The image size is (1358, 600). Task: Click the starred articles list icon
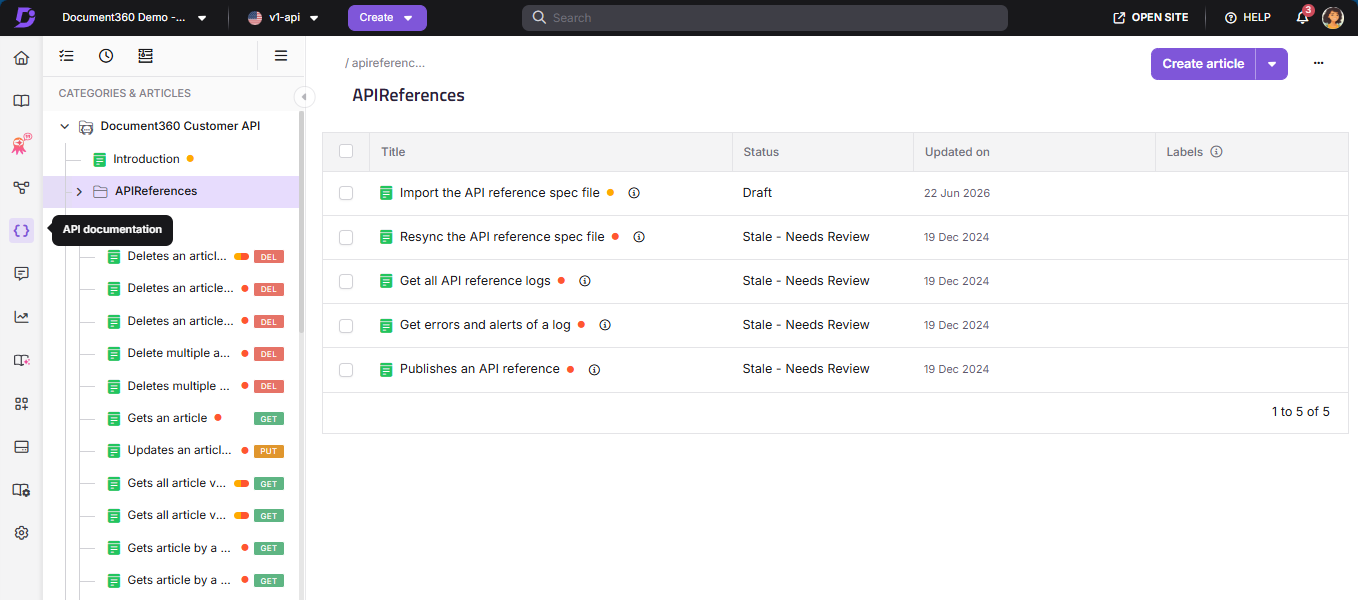[146, 56]
